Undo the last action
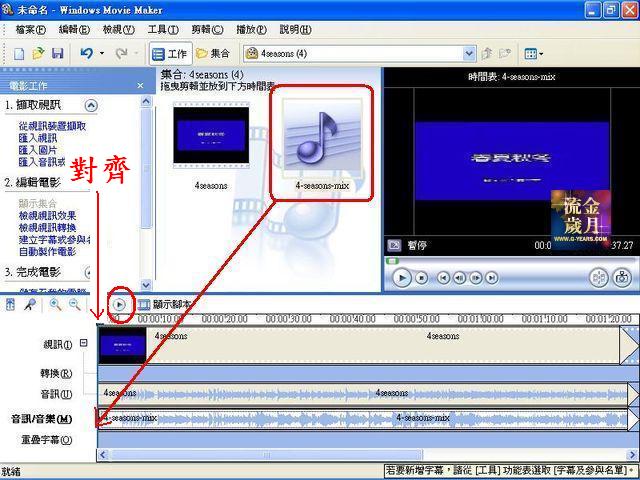The height and width of the screenshot is (480, 640). coord(87,53)
